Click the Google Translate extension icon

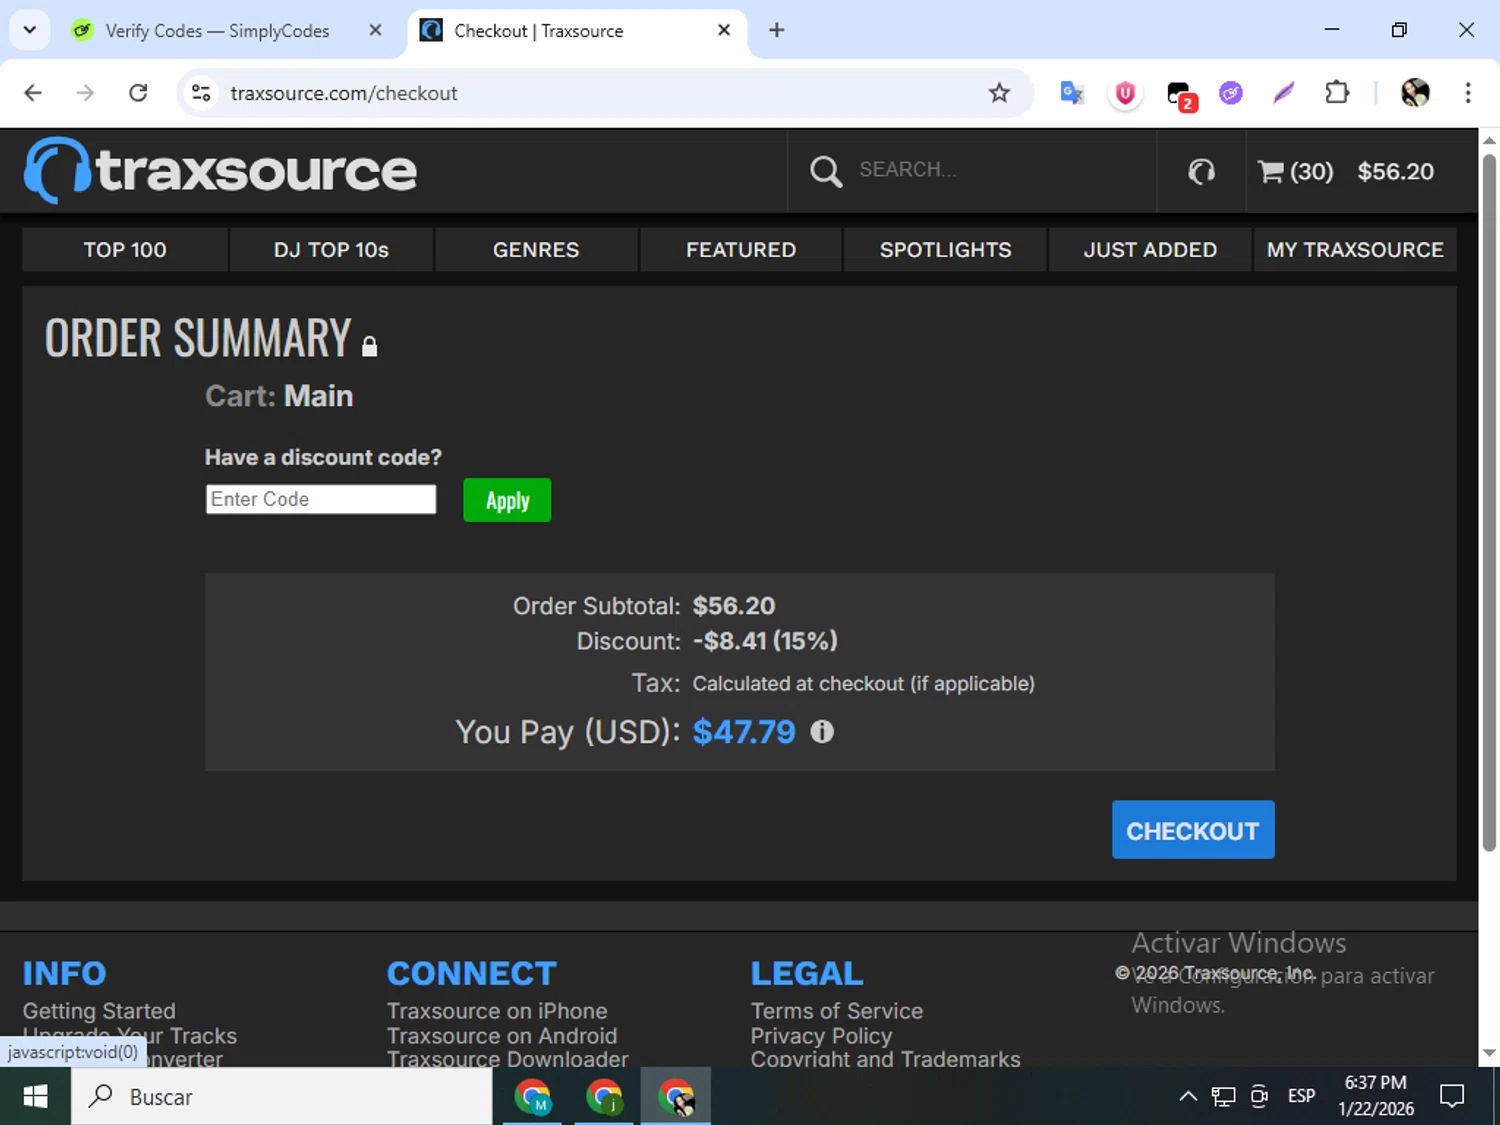[x=1072, y=93]
